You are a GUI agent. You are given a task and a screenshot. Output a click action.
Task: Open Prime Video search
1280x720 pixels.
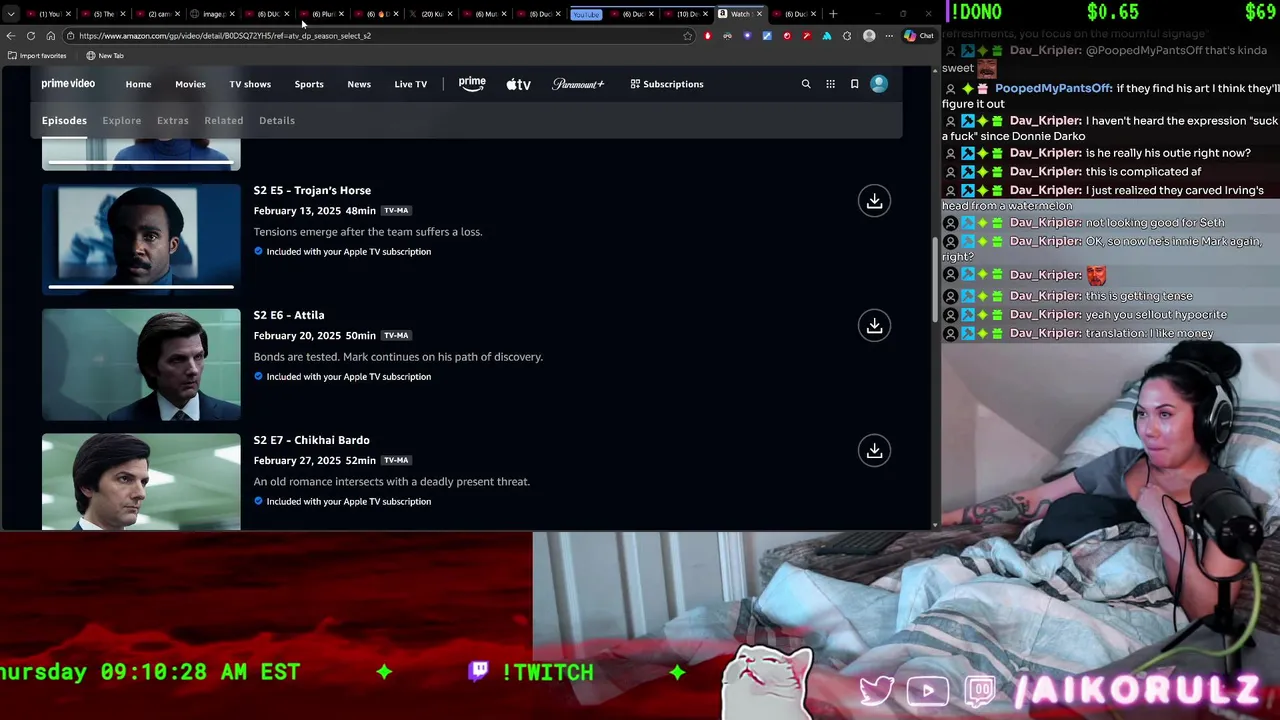(x=806, y=84)
